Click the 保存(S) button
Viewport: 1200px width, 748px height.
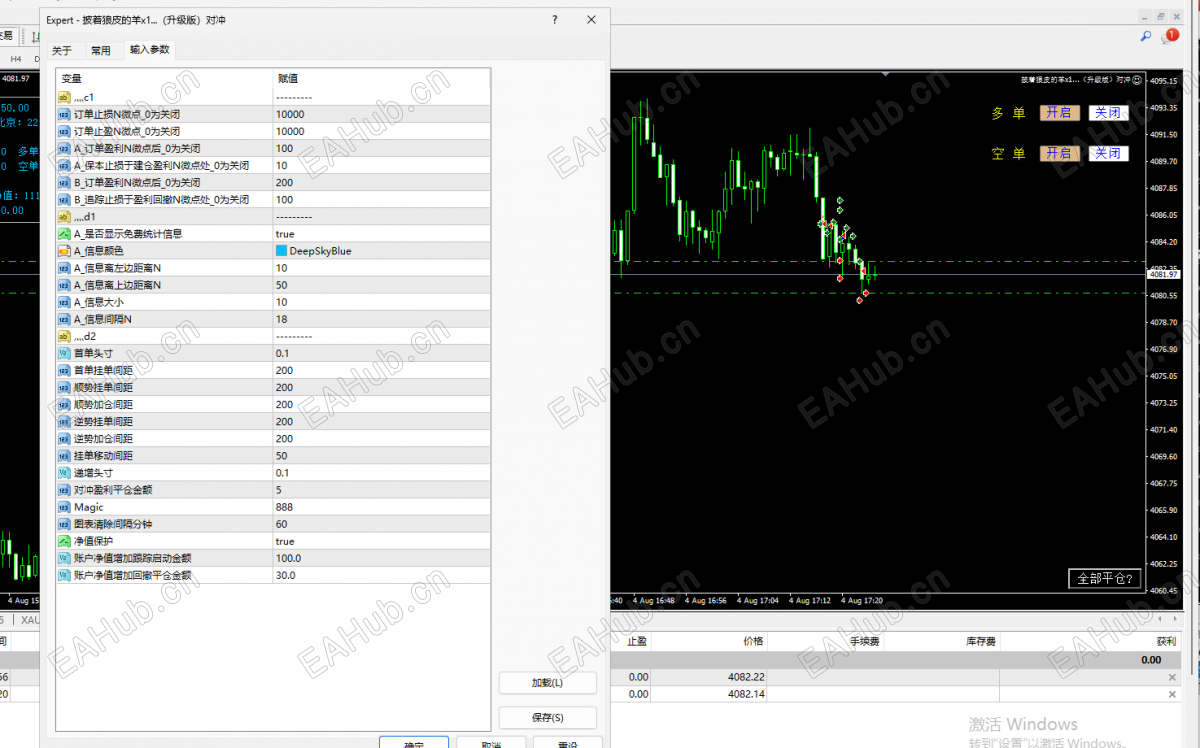tap(547, 718)
